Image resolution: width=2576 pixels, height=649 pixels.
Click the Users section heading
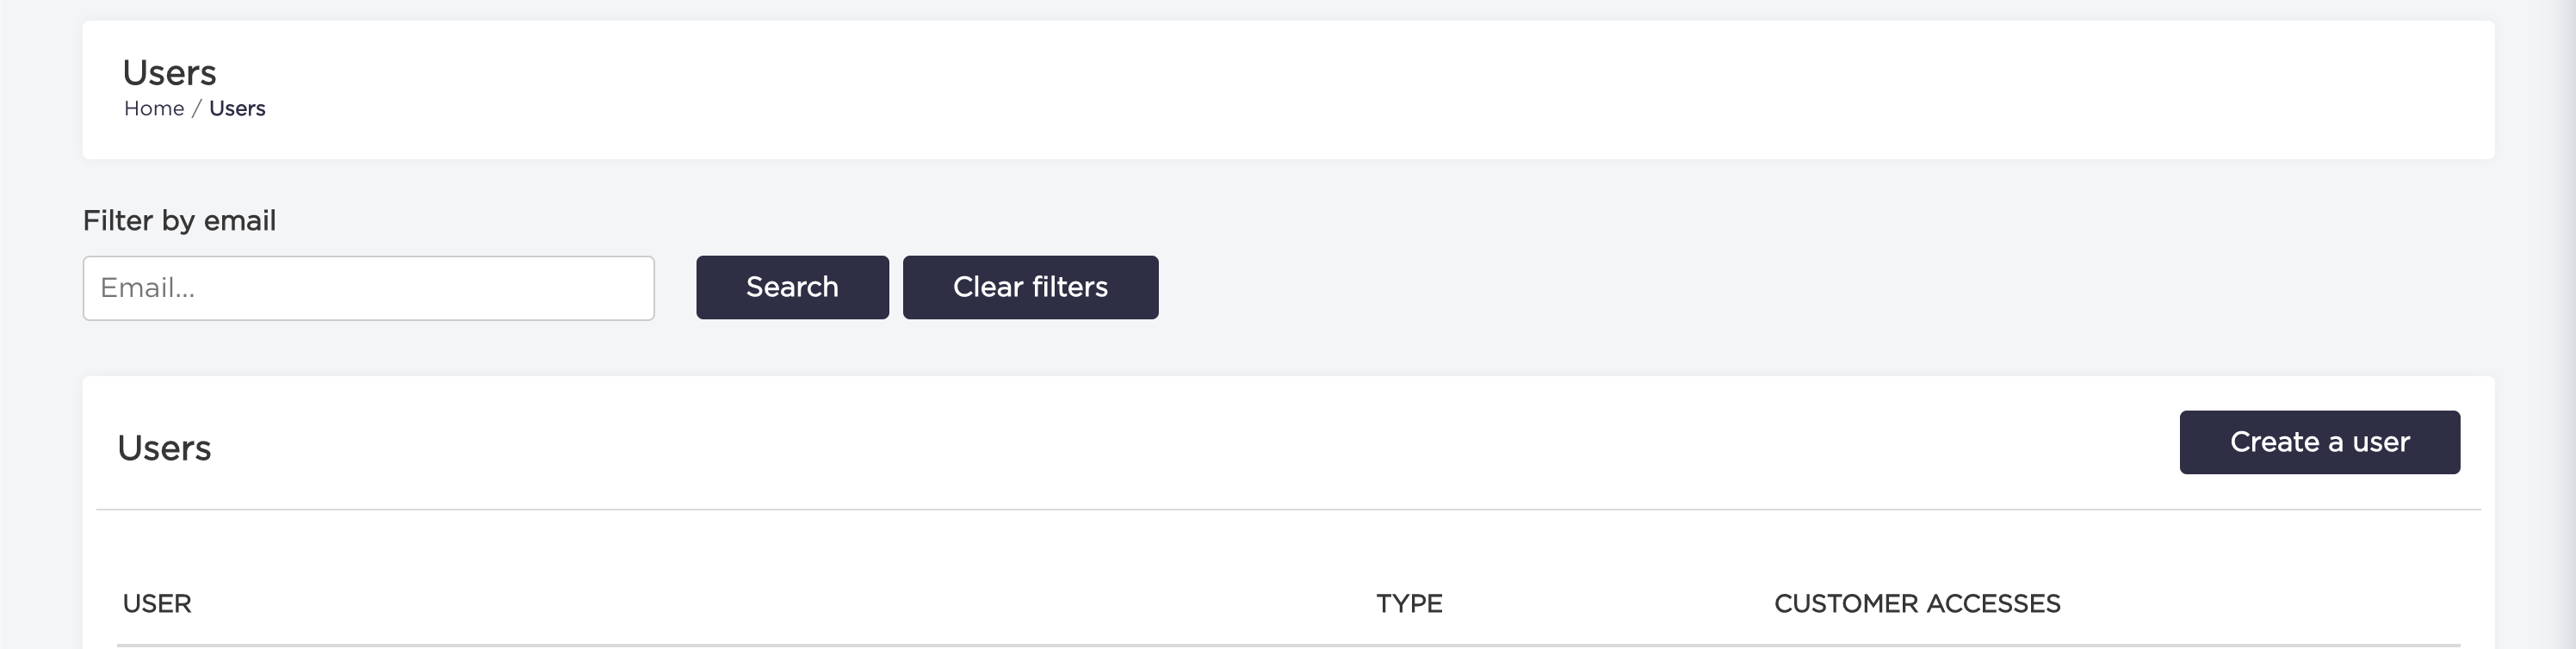point(165,448)
